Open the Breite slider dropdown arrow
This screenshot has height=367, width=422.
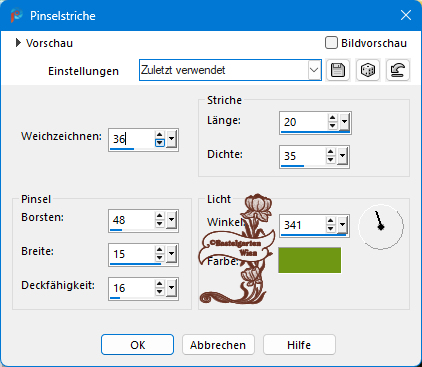(x=171, y=254)
